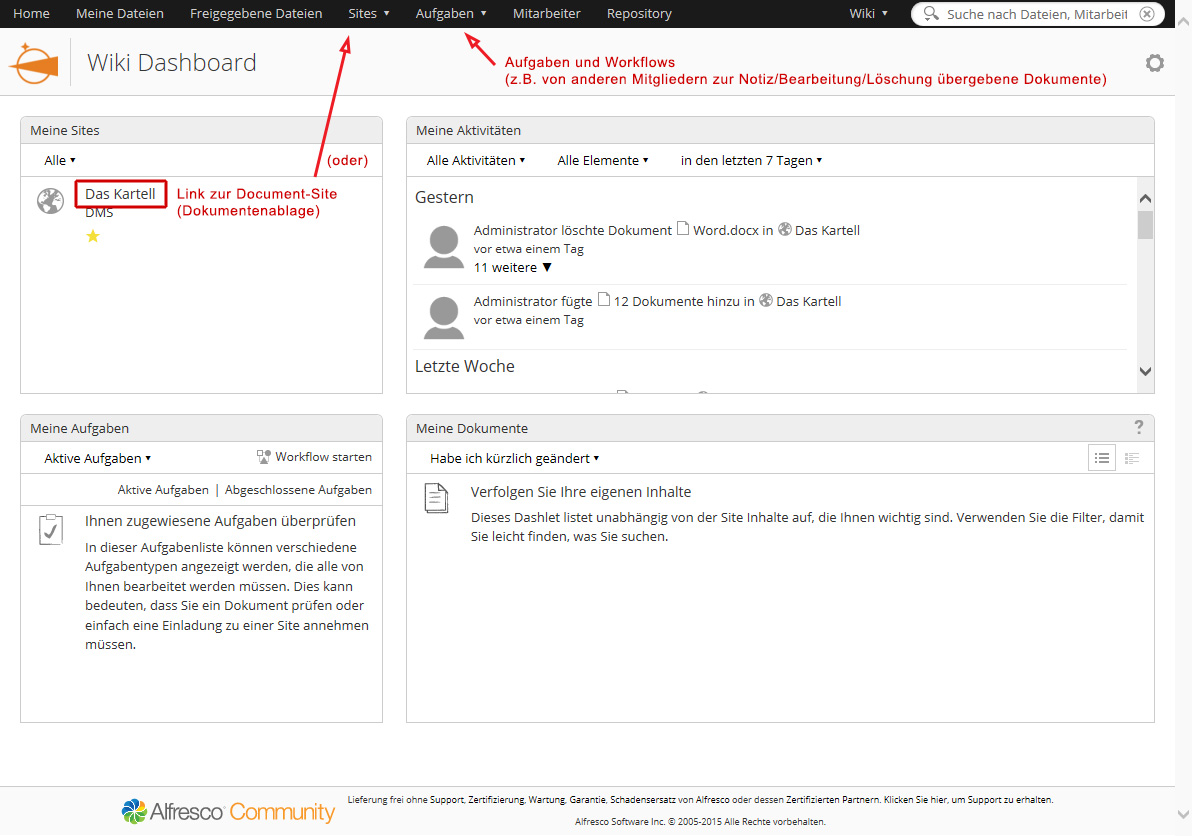Open the Aktive Aufgaben dropdown

coord(97,458)
